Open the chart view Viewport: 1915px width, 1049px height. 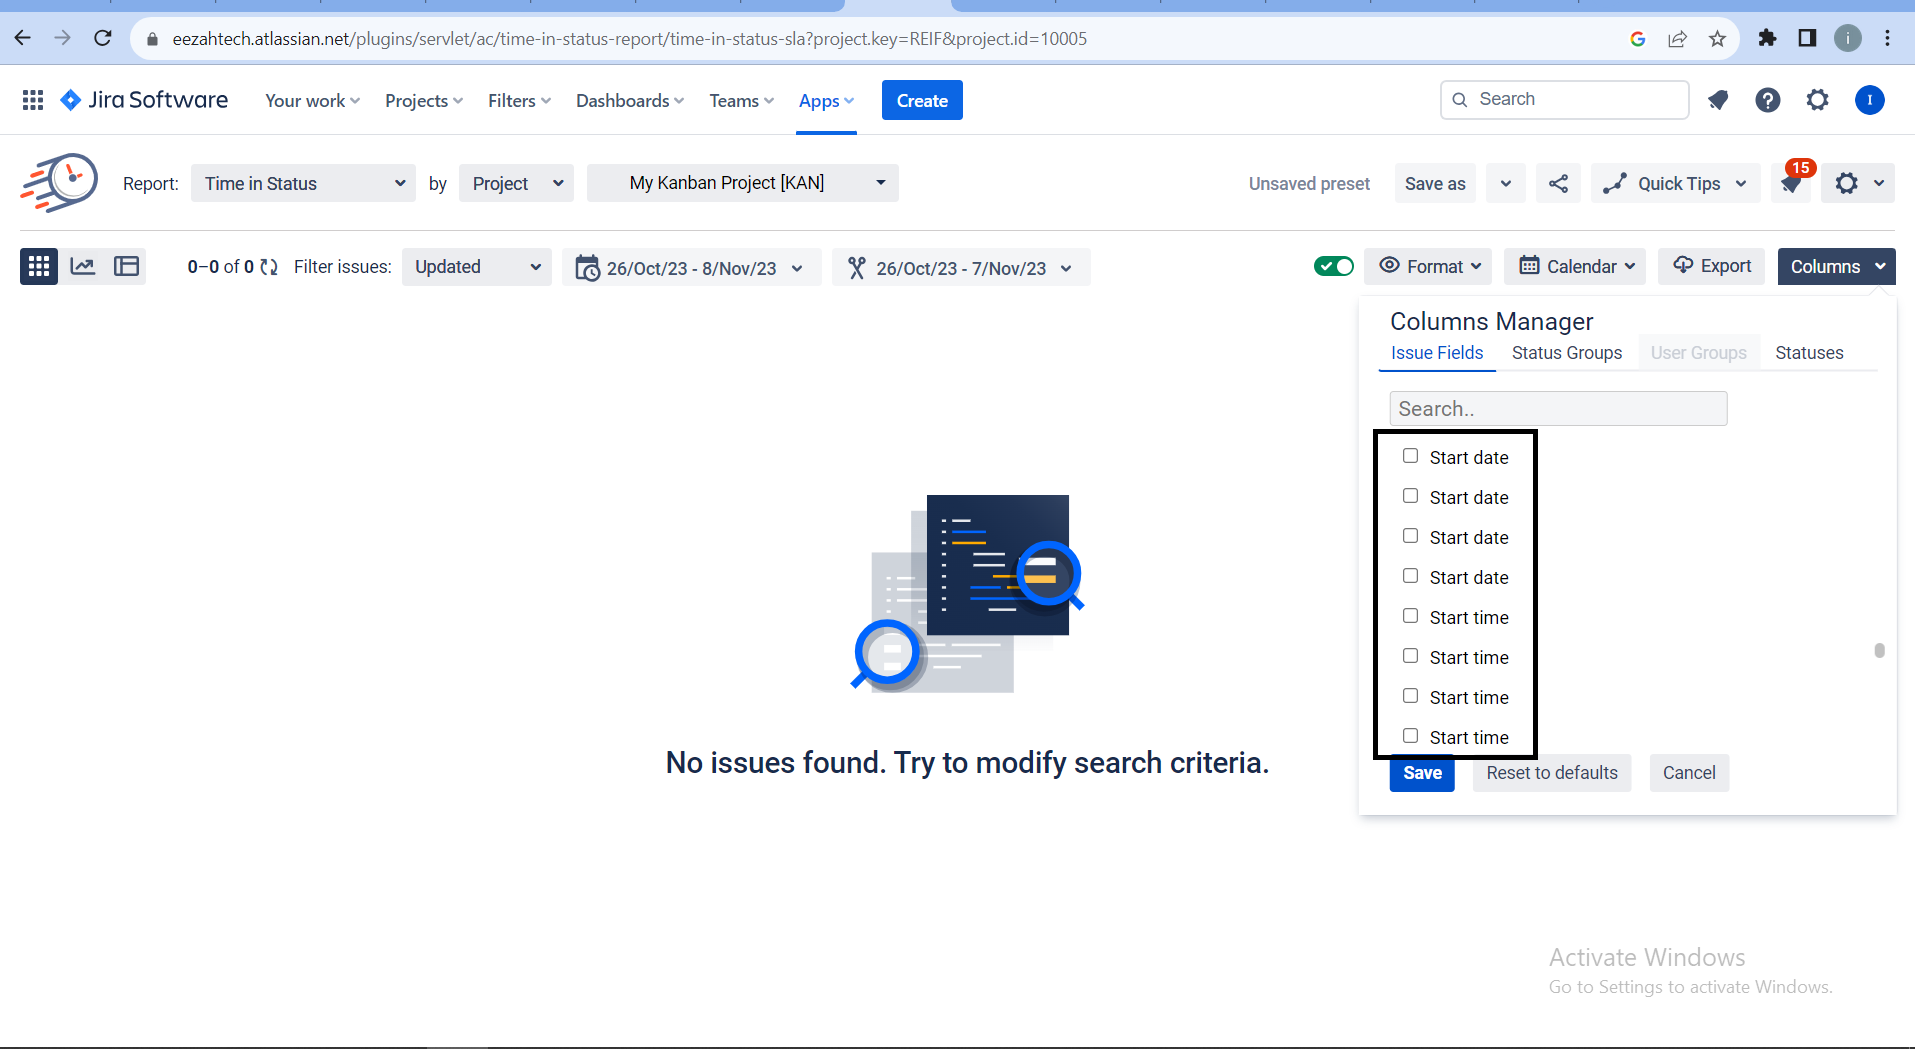(83, 265)
